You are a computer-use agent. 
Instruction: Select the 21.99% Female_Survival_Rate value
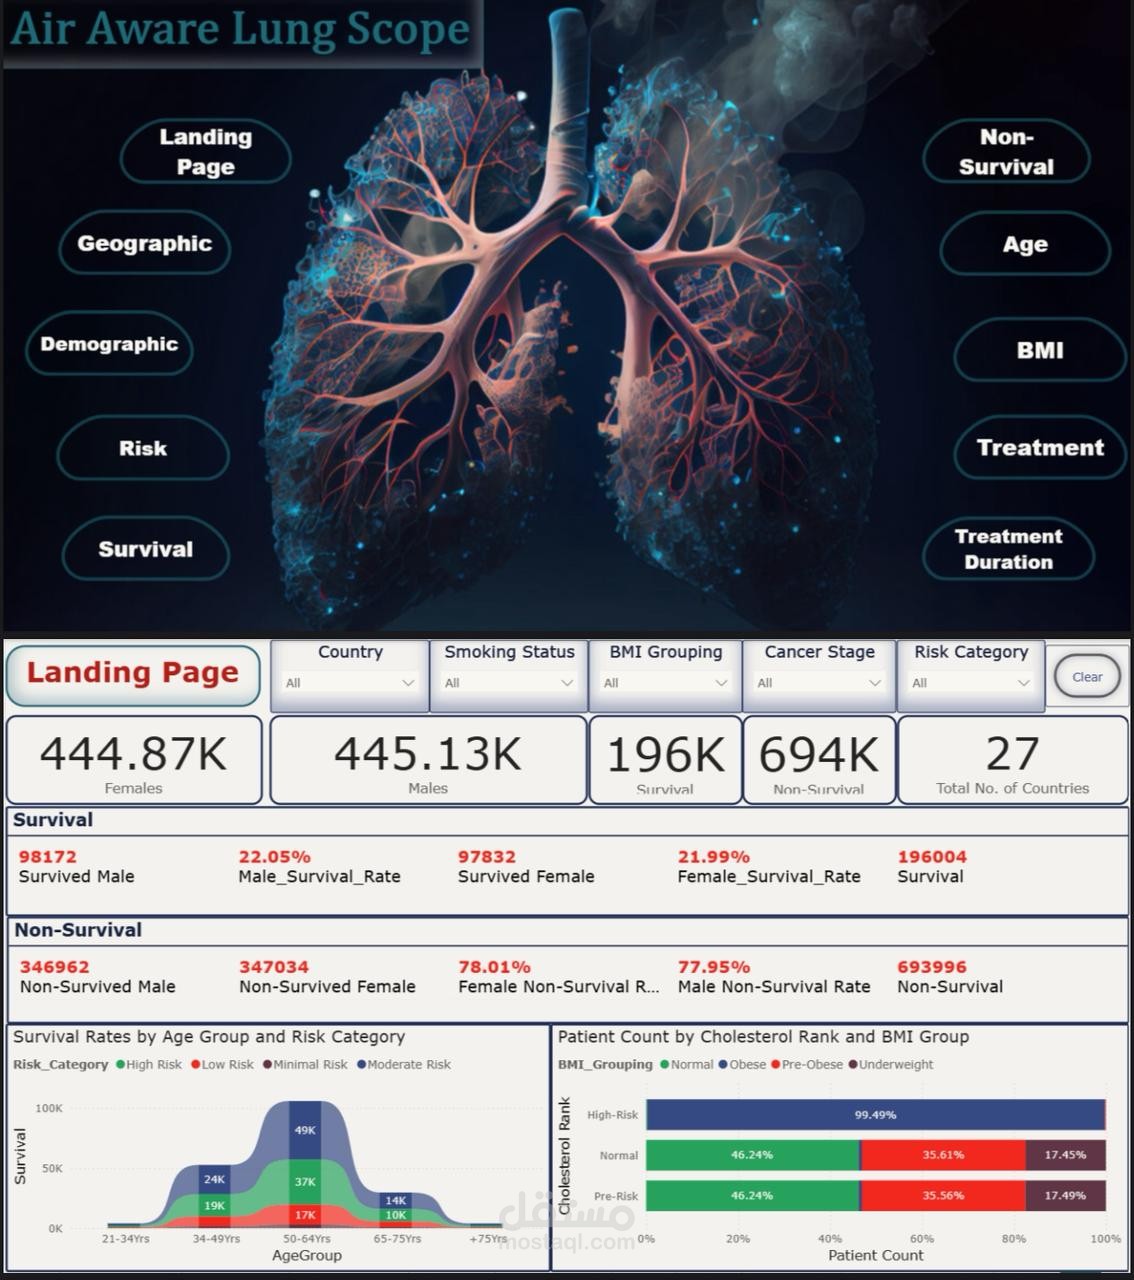click(714, 857)
